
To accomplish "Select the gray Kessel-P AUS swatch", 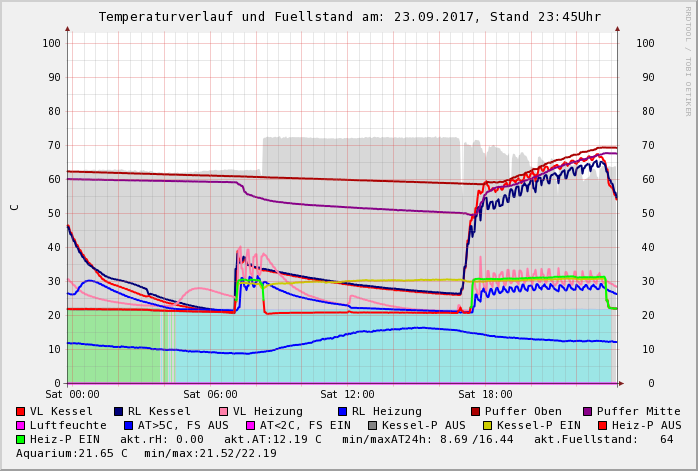I will coord(372,425).
